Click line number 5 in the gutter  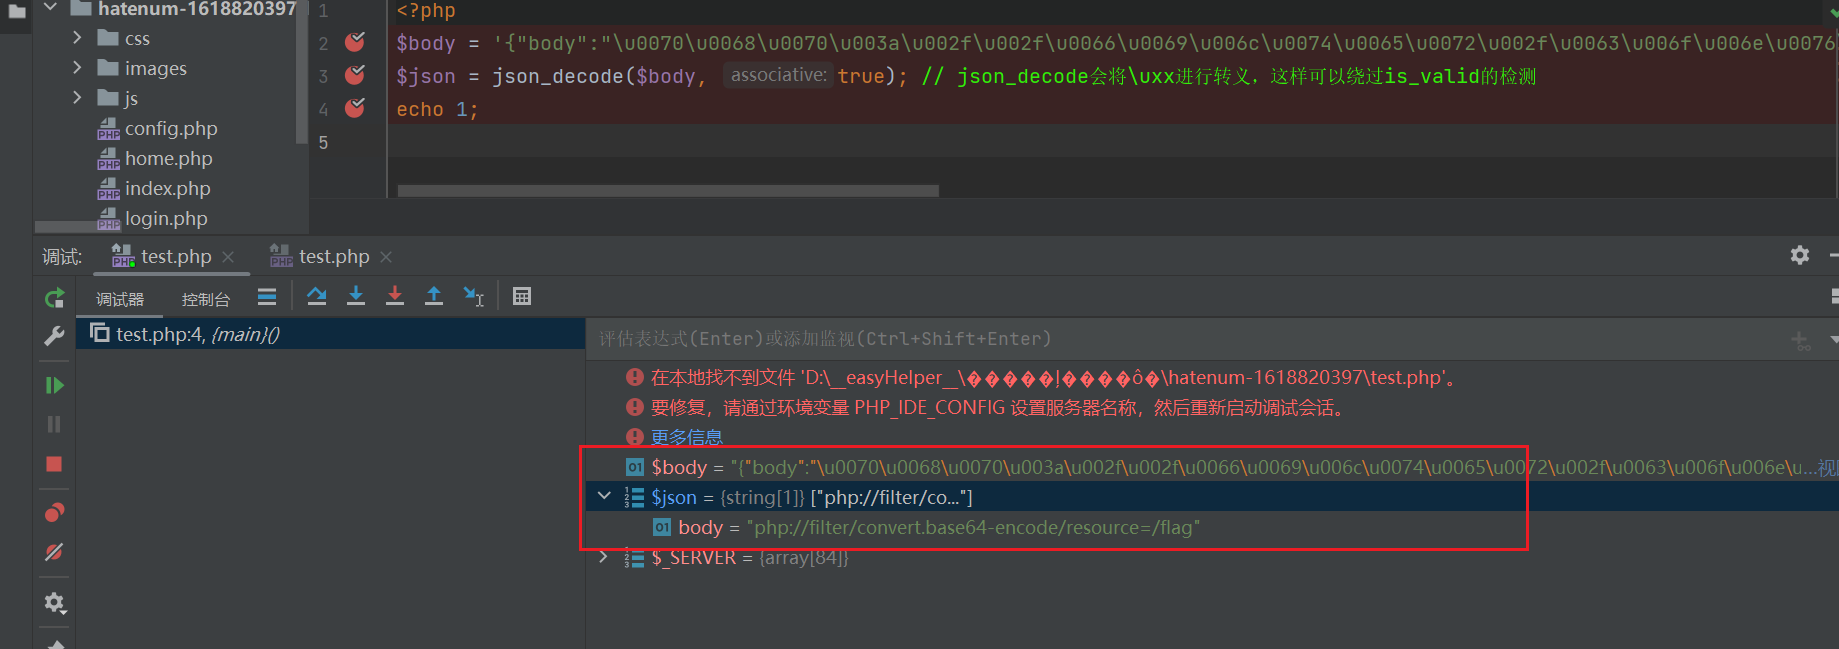323,142
